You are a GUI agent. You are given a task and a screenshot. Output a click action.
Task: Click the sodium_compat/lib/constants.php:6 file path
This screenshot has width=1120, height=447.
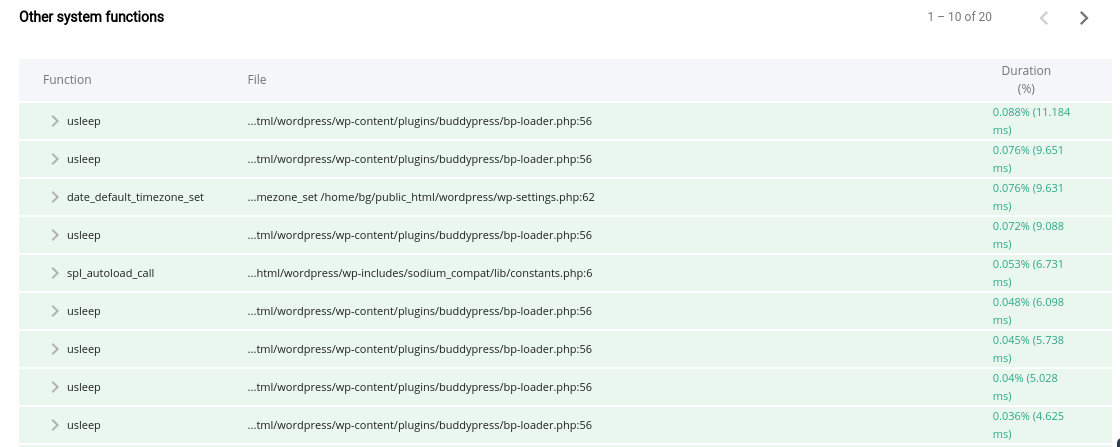420,273
